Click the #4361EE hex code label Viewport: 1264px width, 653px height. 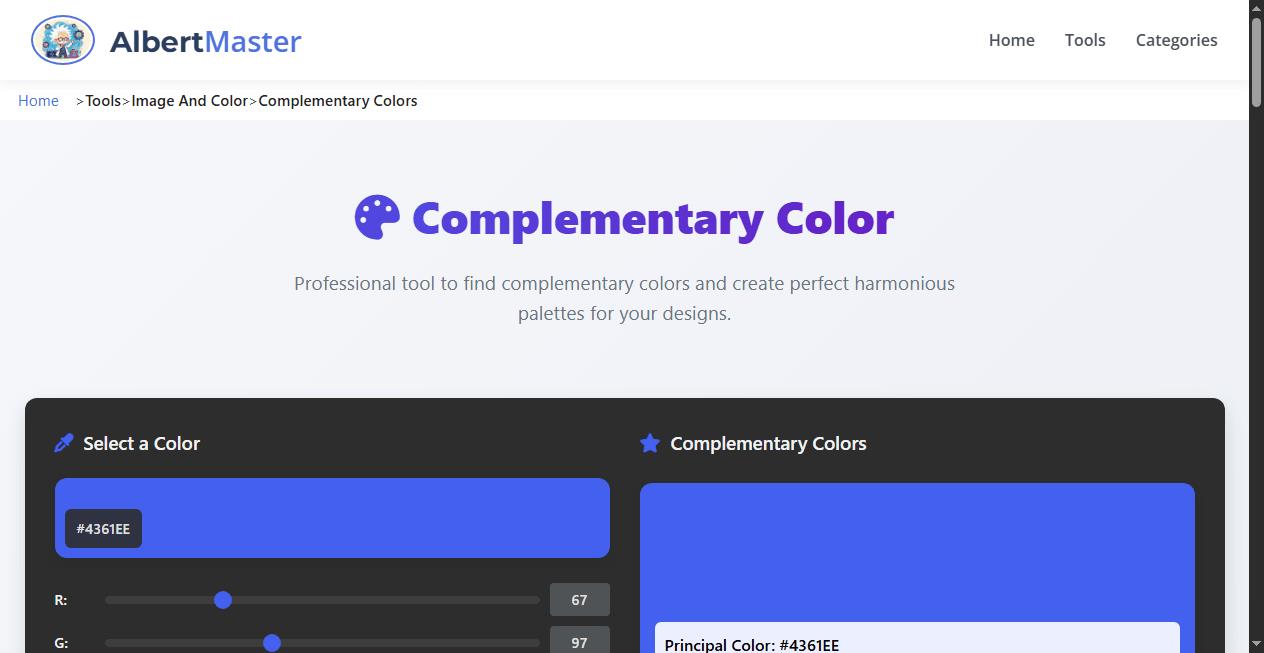(x=102, y=528)
